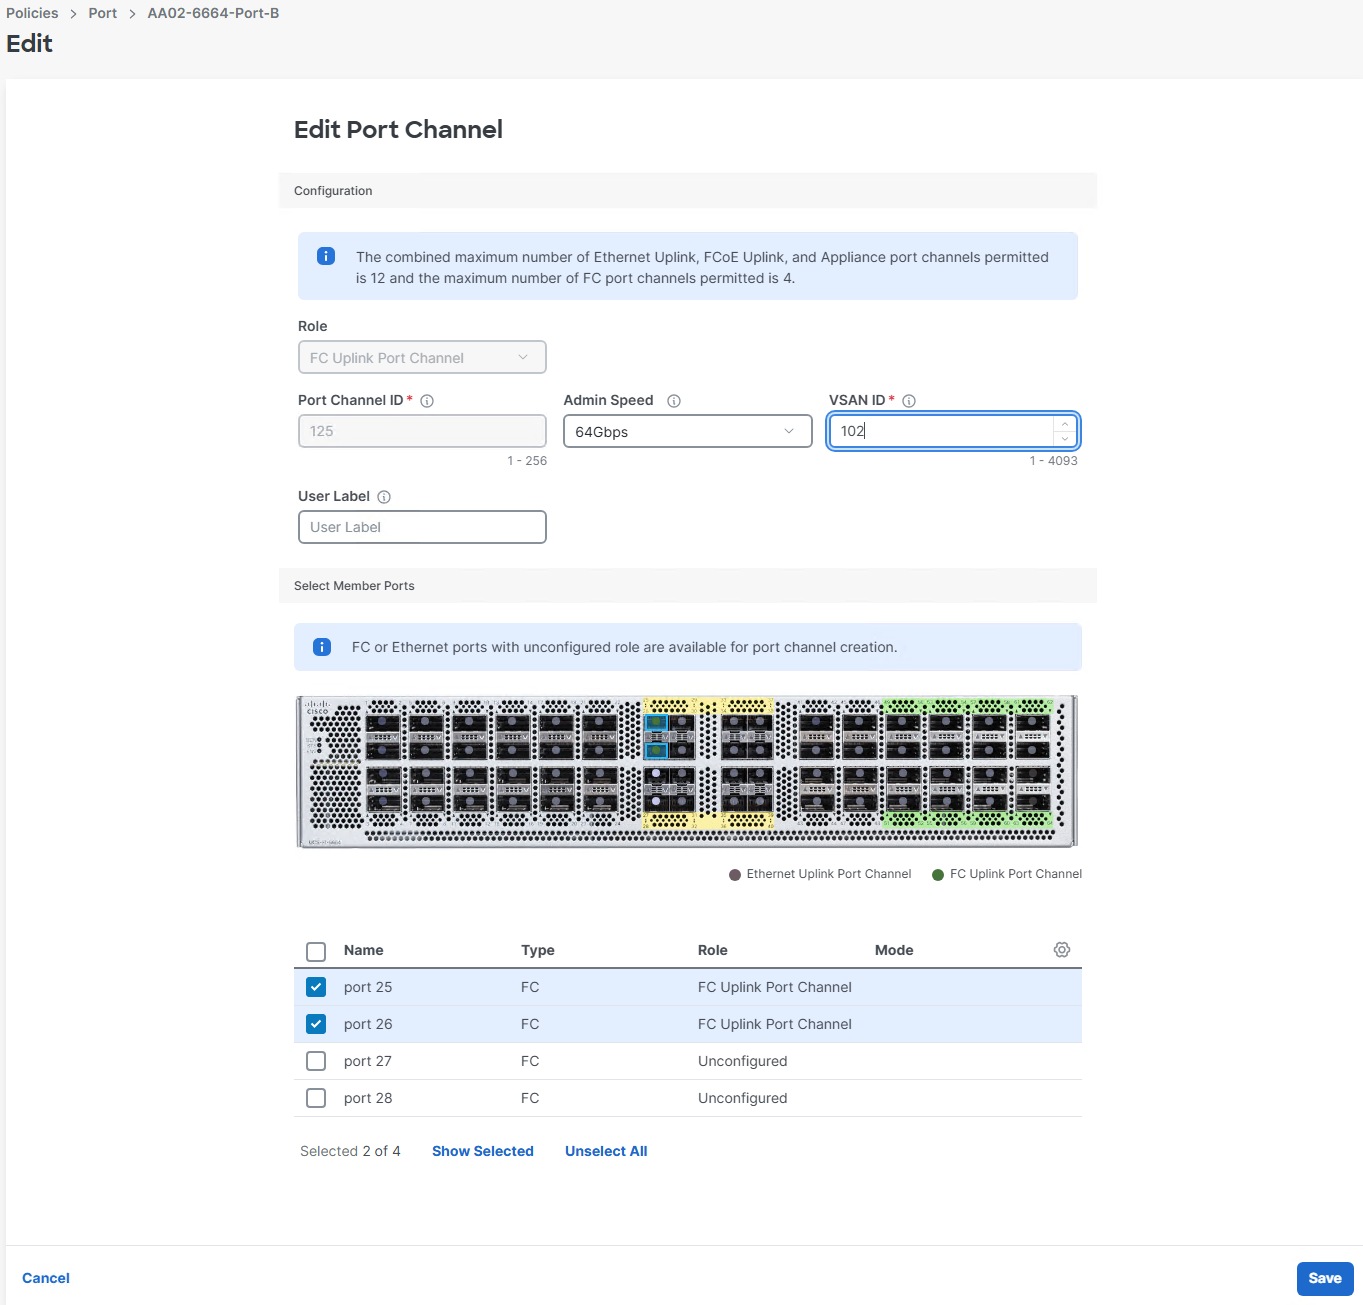Click 'FC Uplink Port Channel' role in port 25 row
The image size is (1363, 1305).
point(775,987)
